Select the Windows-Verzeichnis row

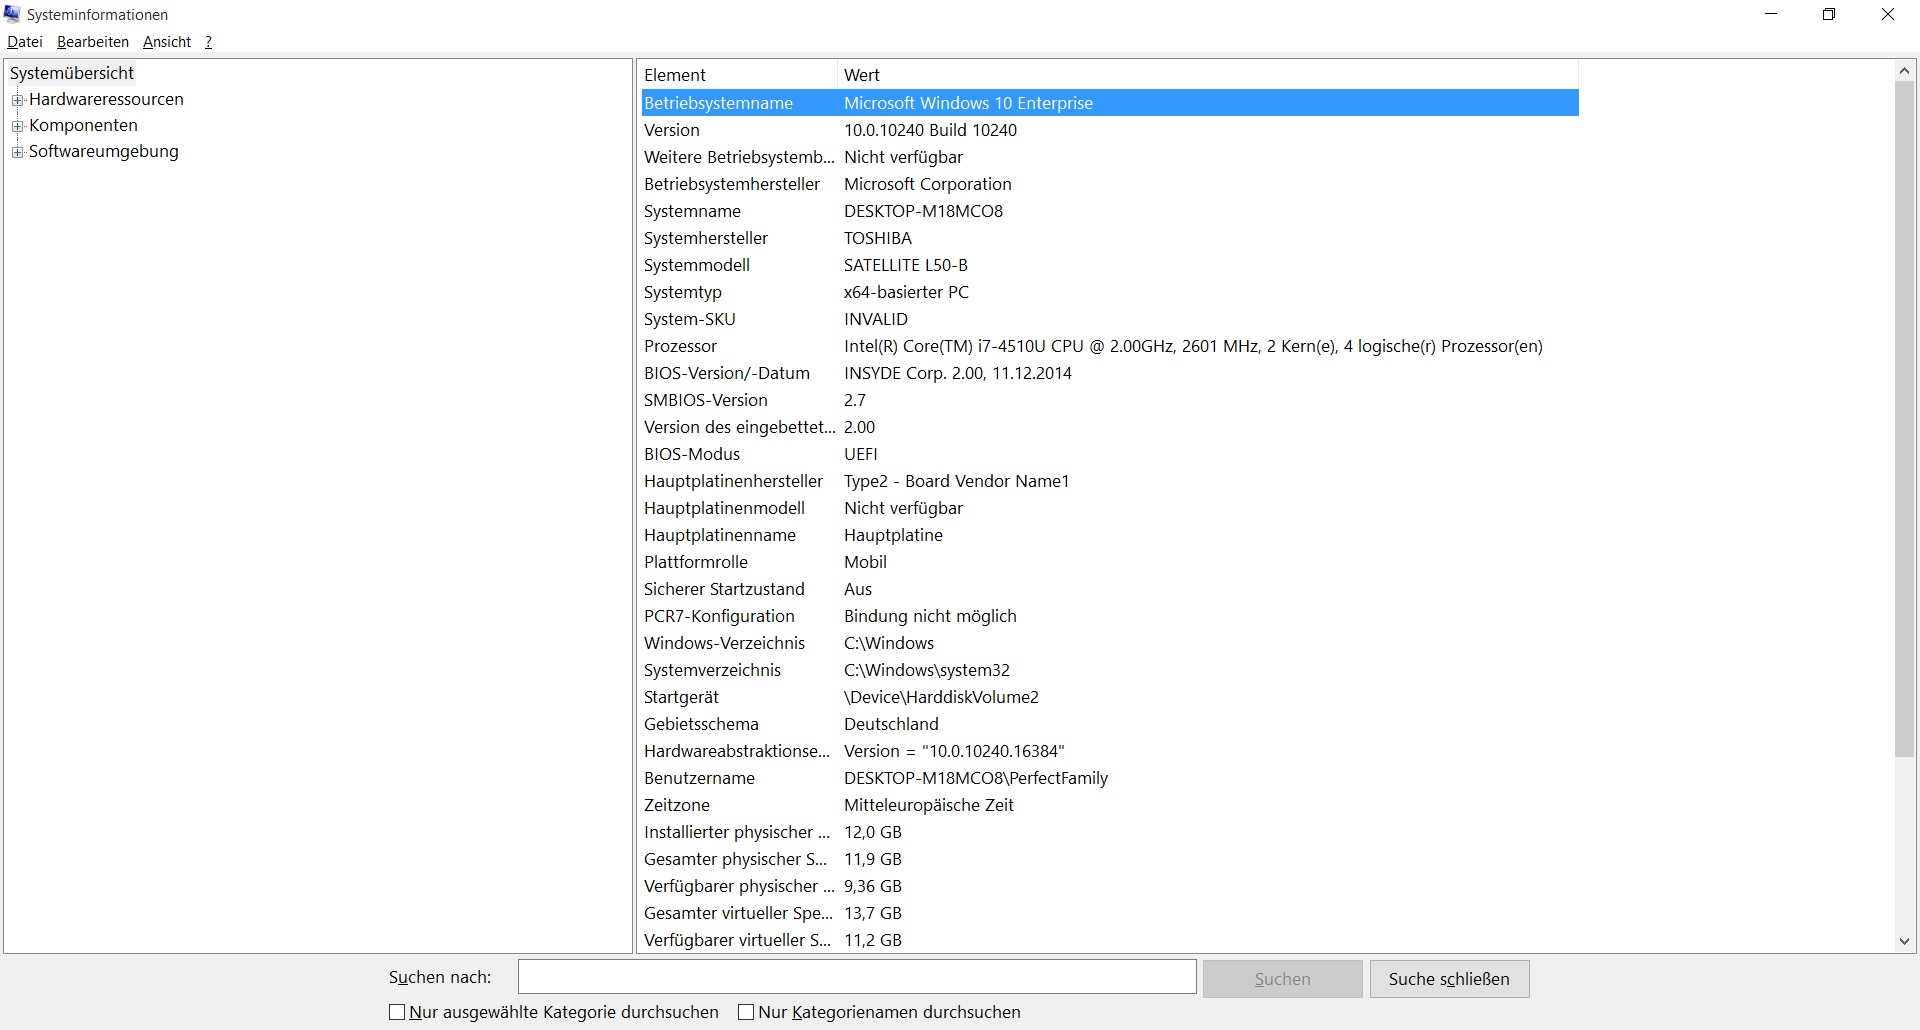[1110, 643]
